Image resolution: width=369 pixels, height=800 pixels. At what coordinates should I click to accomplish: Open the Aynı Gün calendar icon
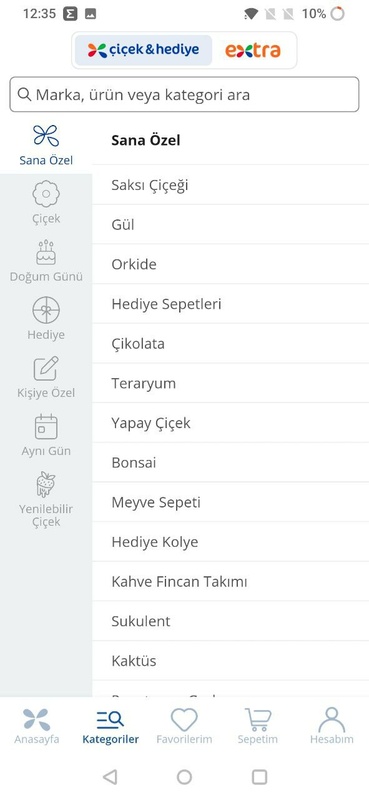(46, 427)
